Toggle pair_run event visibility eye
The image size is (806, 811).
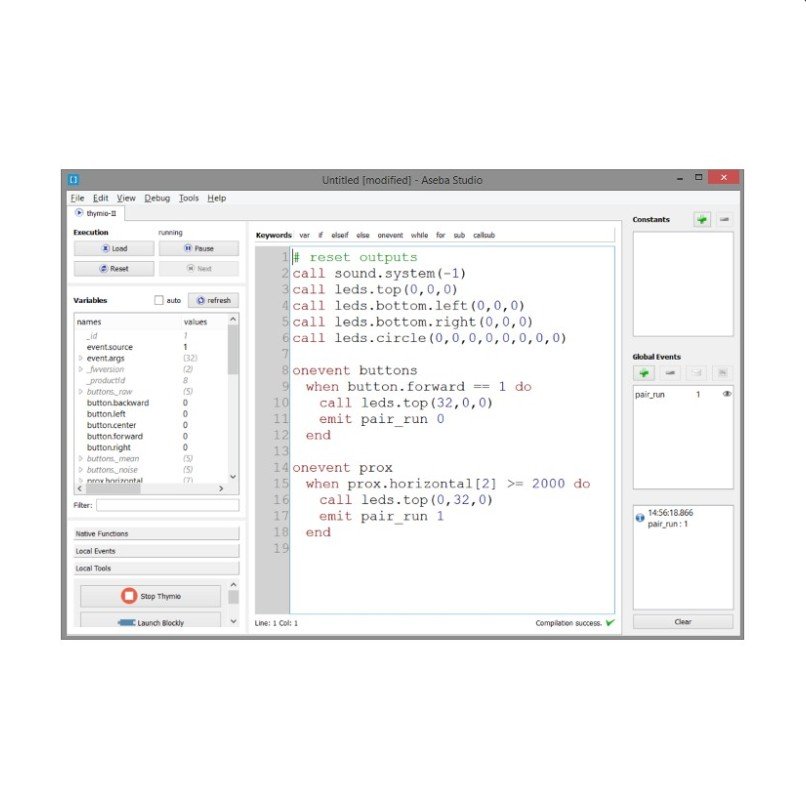tap(727, 394)
